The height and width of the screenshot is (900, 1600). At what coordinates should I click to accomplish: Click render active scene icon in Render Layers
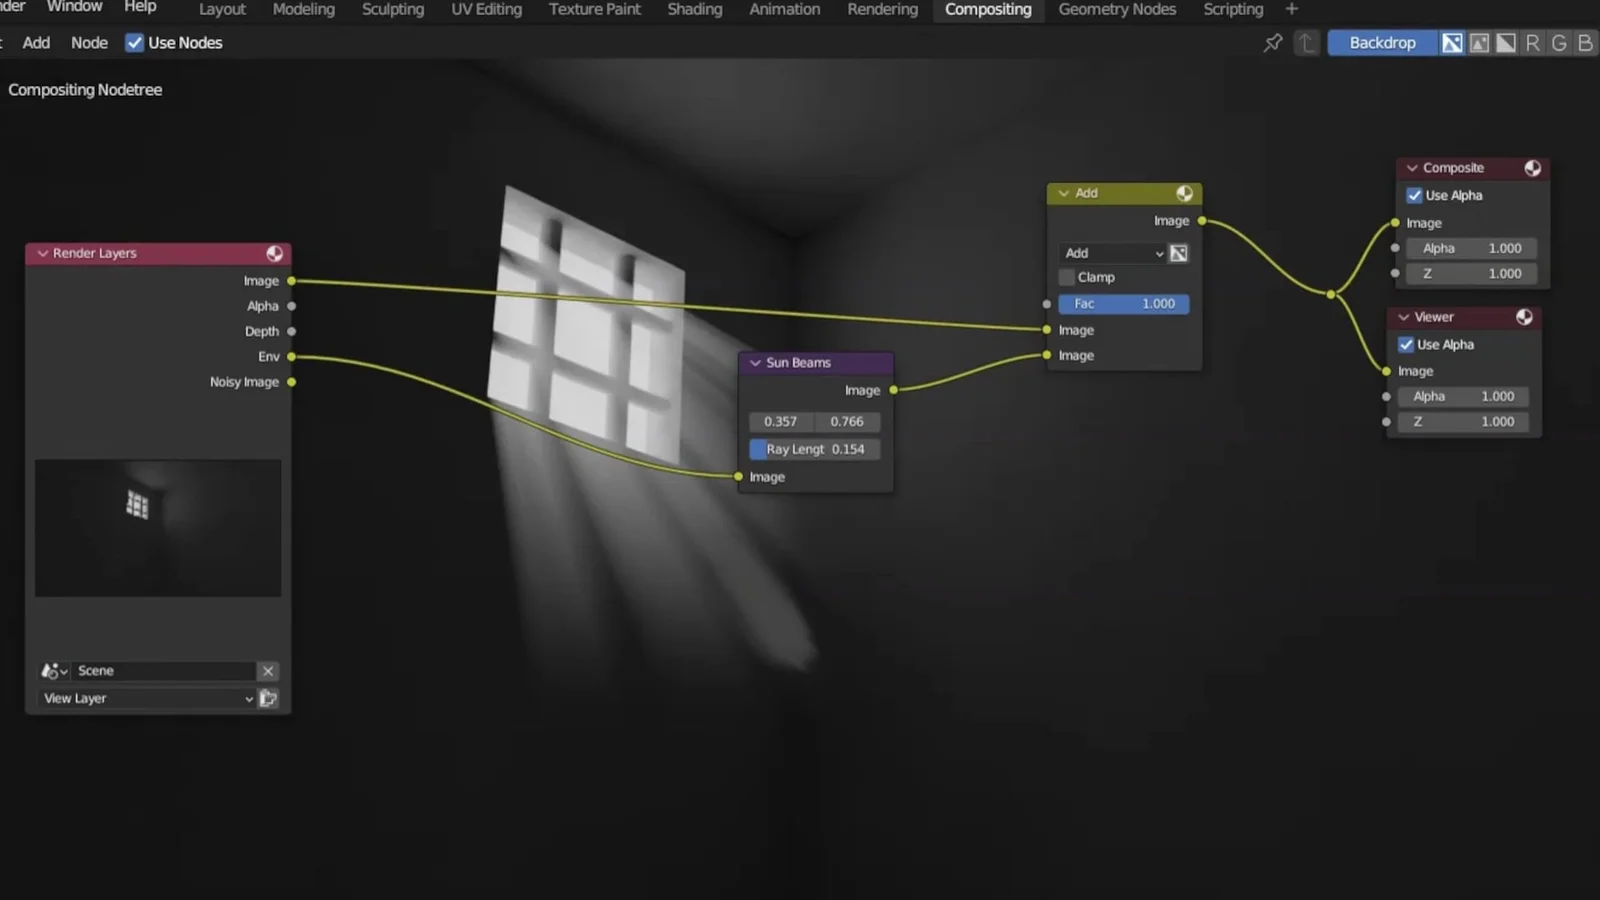click(268, 699)
